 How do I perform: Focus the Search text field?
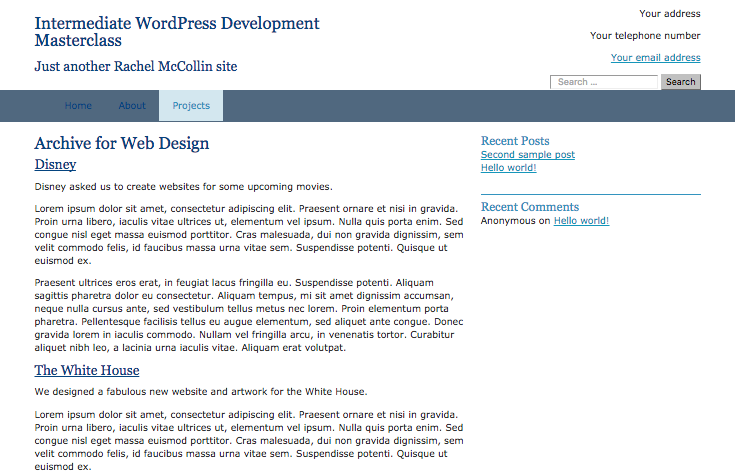[604, 82]
